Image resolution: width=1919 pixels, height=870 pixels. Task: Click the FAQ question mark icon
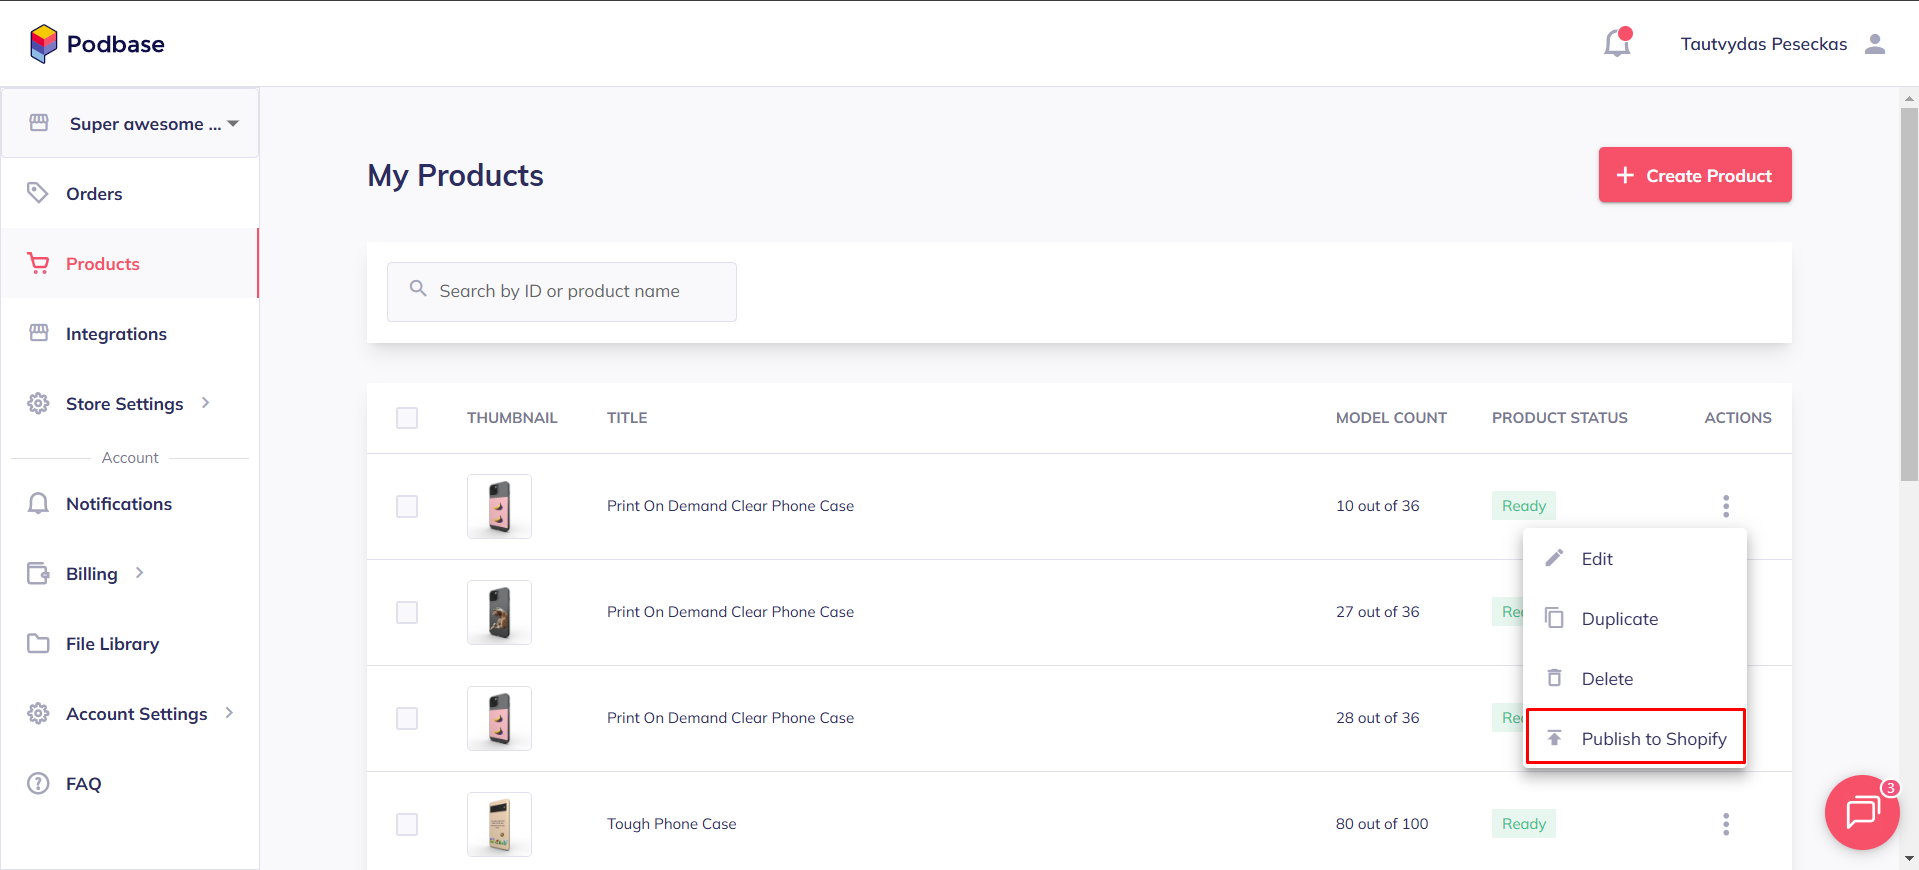tap(38, 784)
